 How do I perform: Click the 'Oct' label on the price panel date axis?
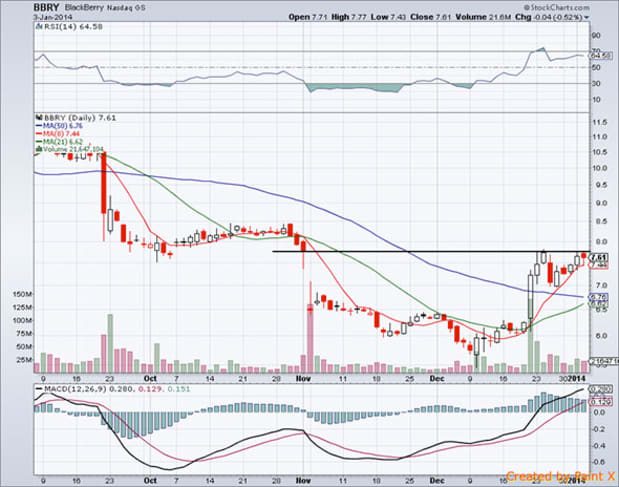[x=150, y=379]
